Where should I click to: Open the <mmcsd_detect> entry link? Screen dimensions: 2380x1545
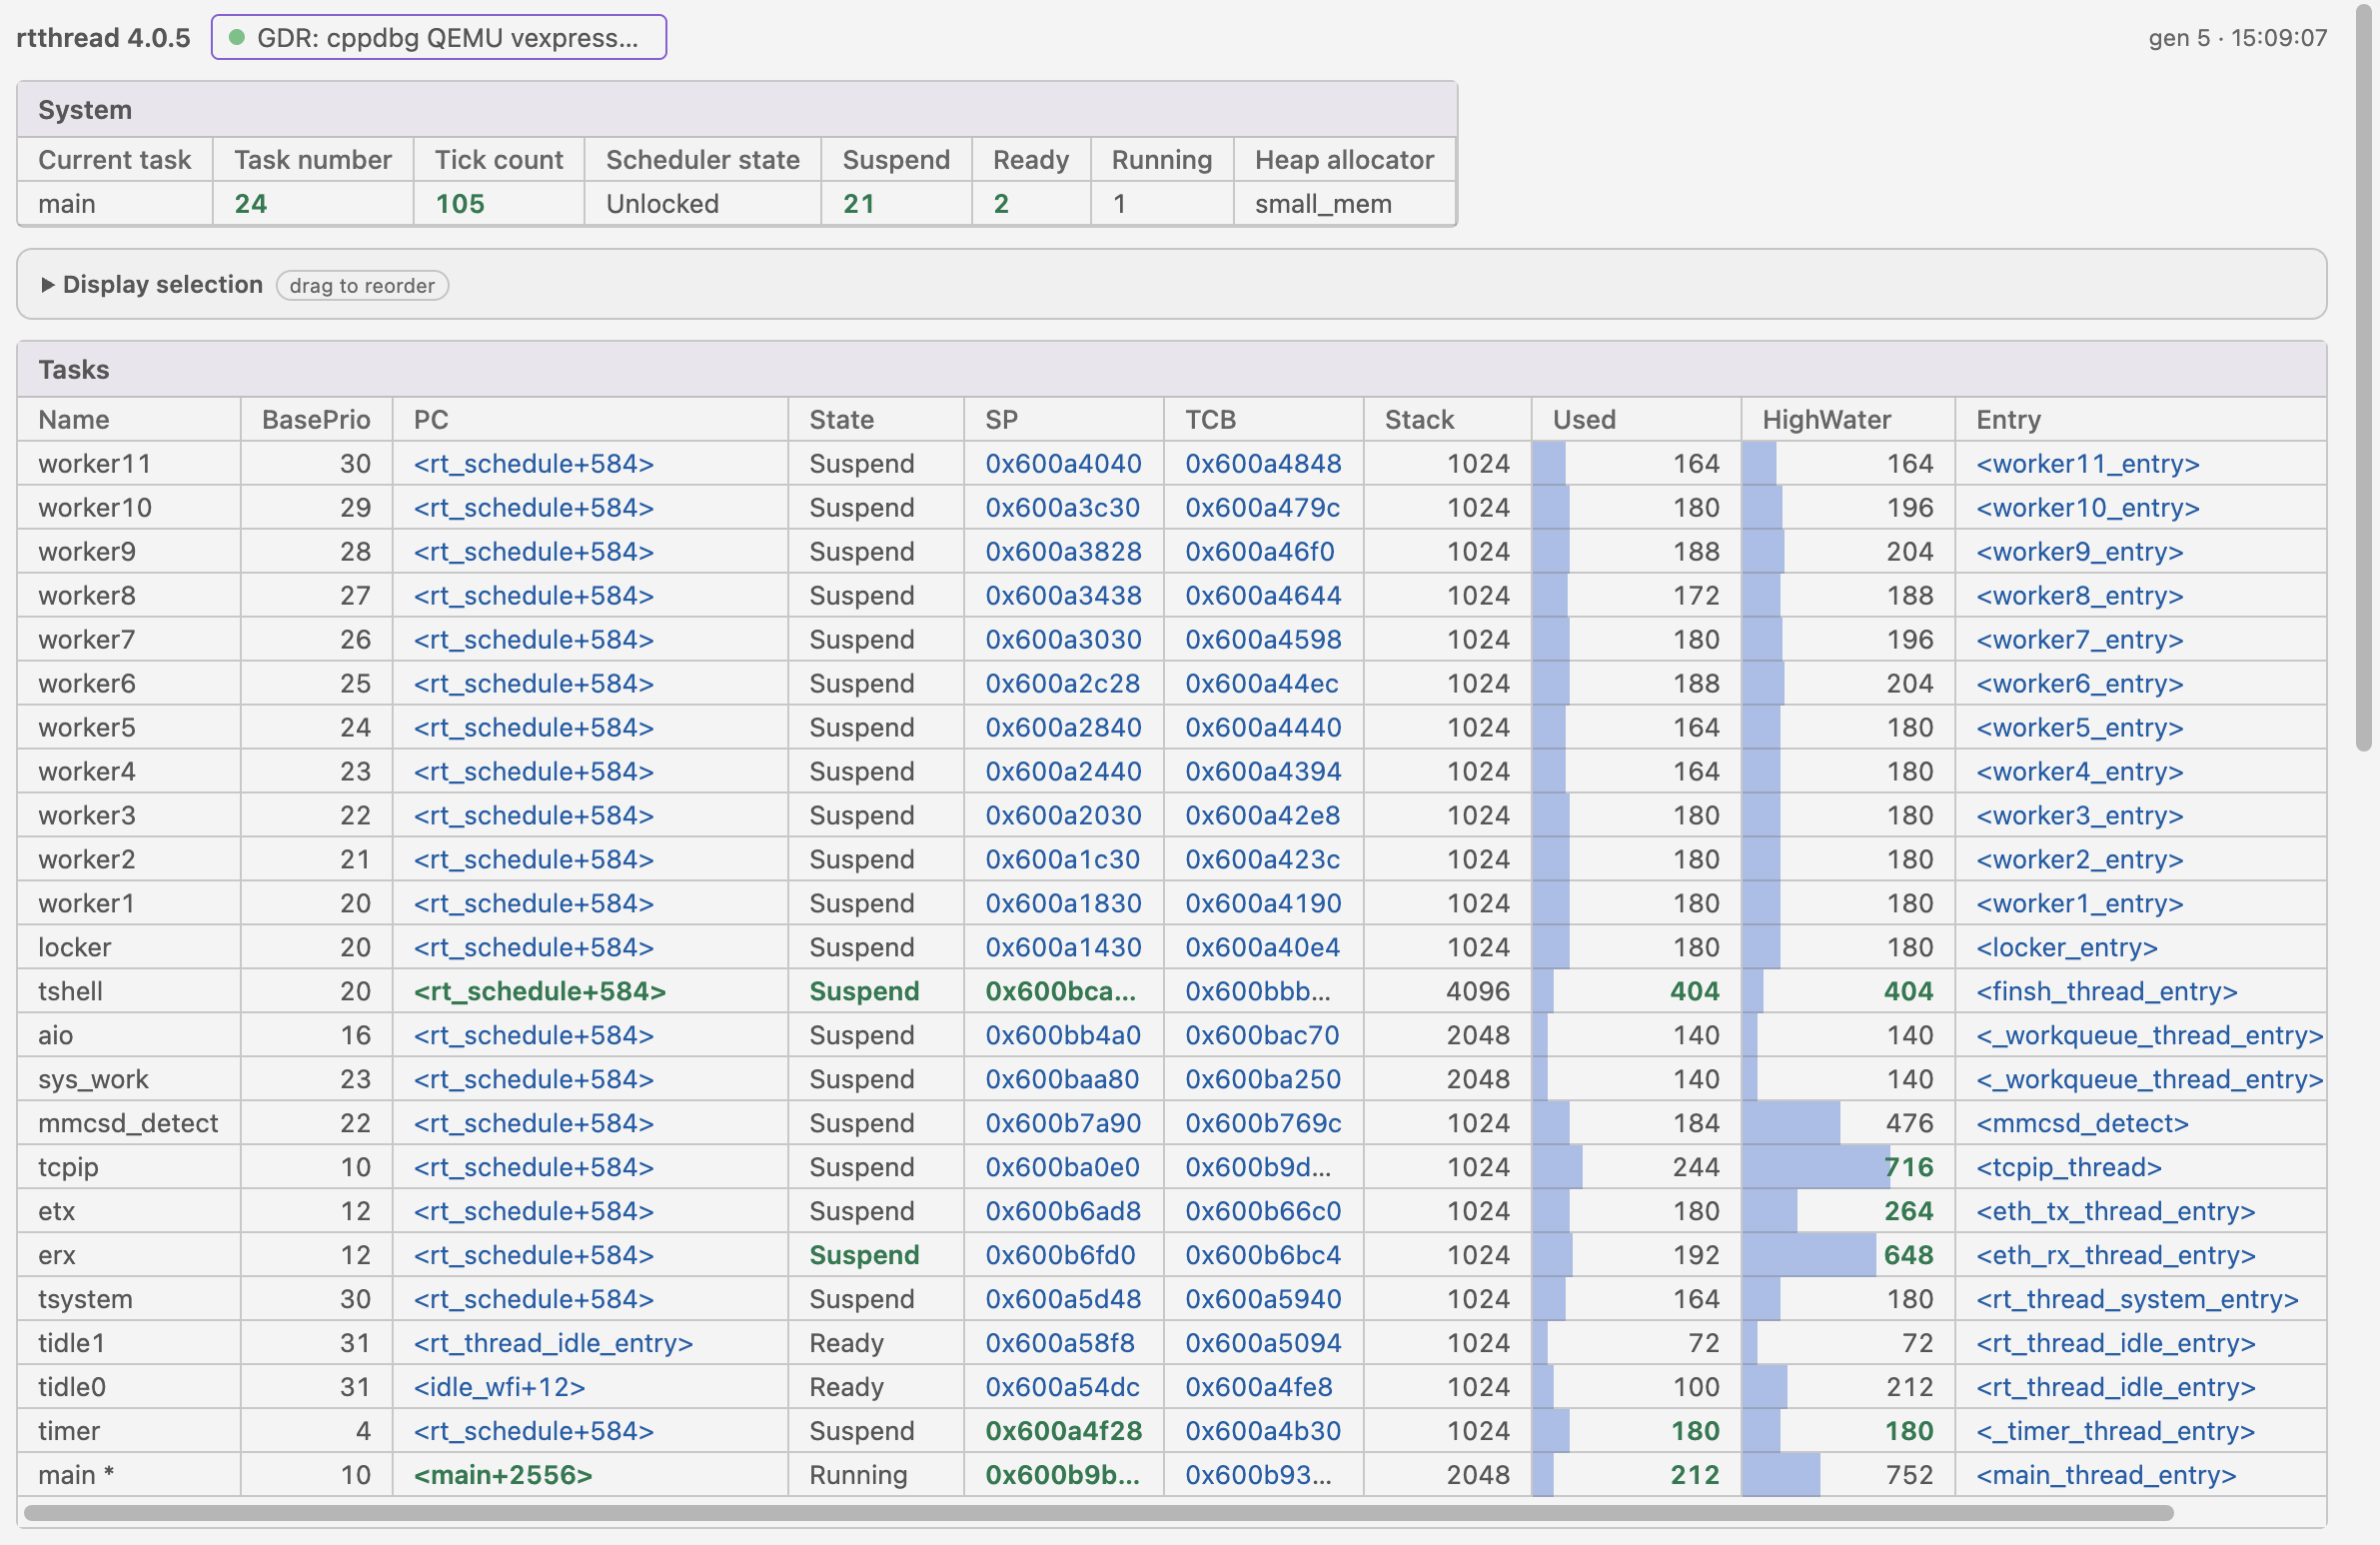[2082, 1124]
